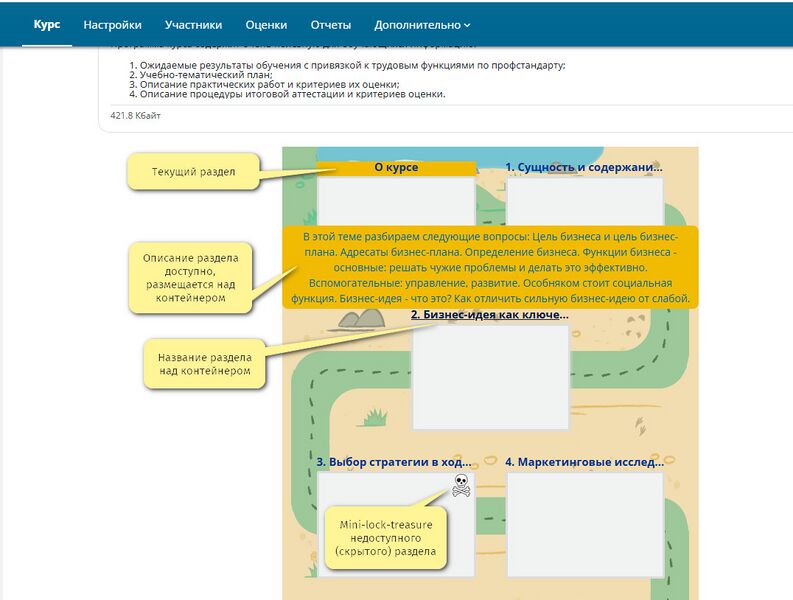The image size is (793, 600).
Task: Open section 3. Выбор стратегии в ход...
Action: pyautogui.click(x=394, y=462)
